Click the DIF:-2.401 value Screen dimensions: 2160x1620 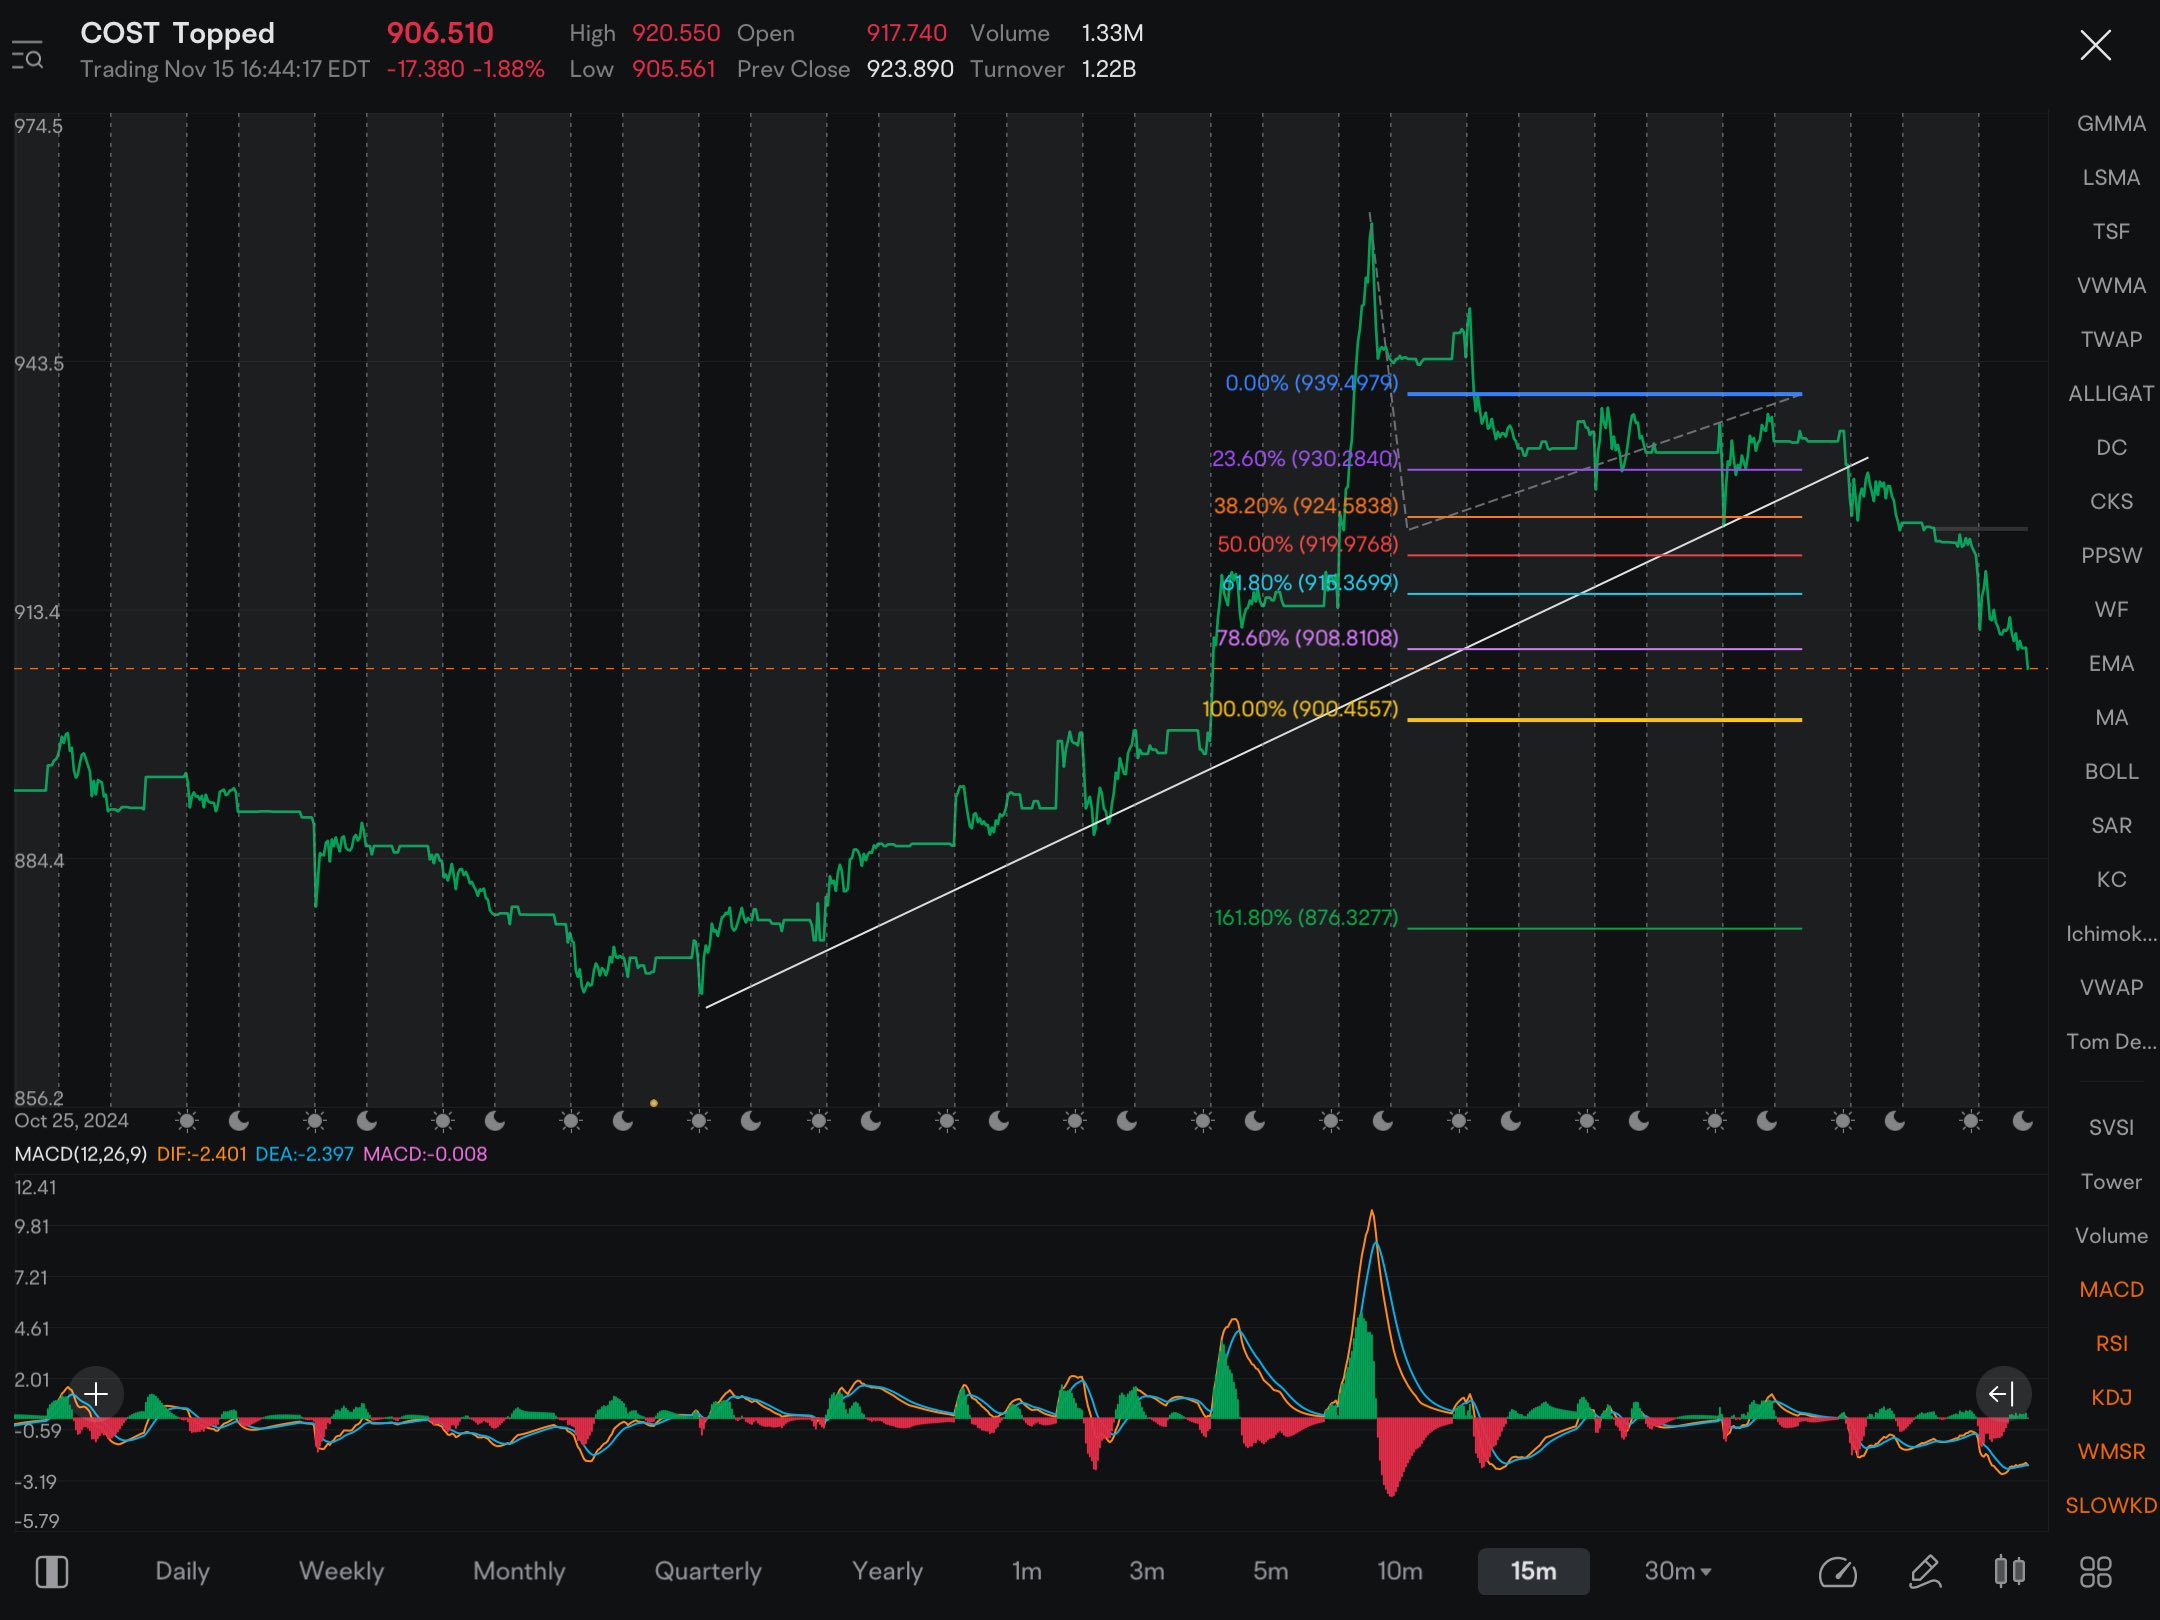tap(201, 1154)
